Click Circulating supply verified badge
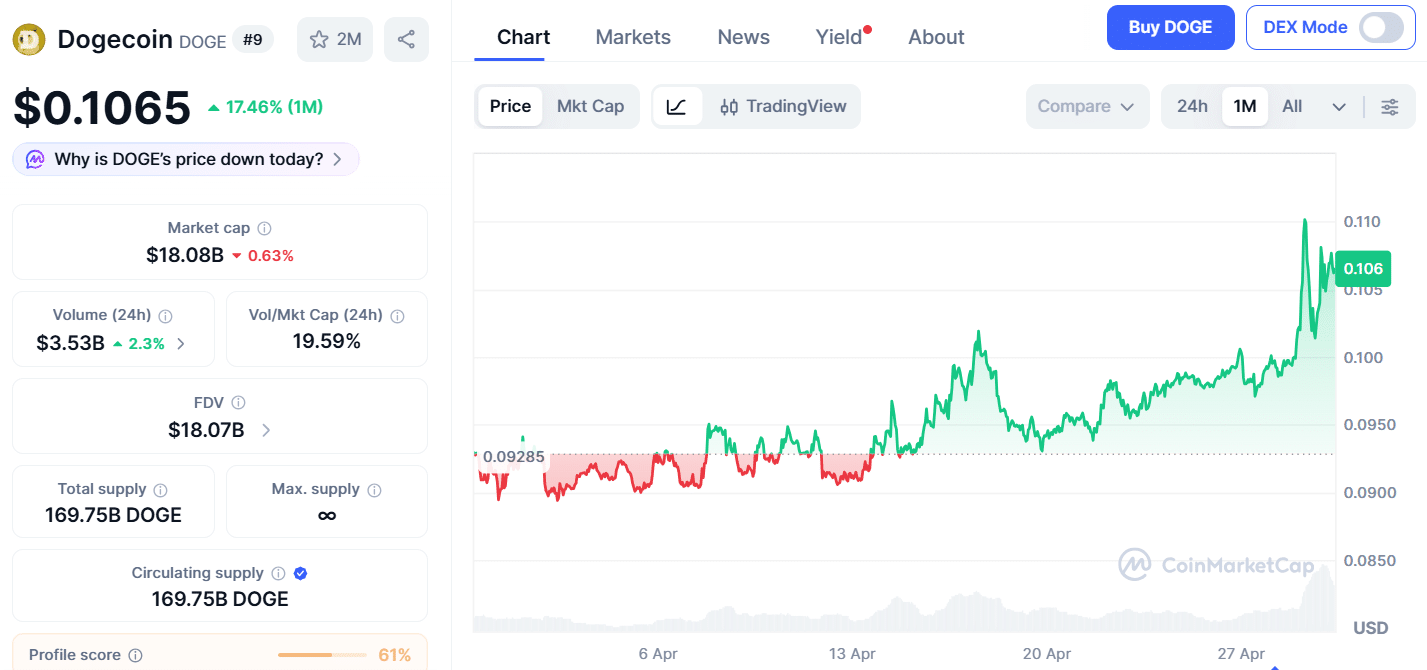The image size is (1427, 670). pyautogui.click(x=301, y=574)
